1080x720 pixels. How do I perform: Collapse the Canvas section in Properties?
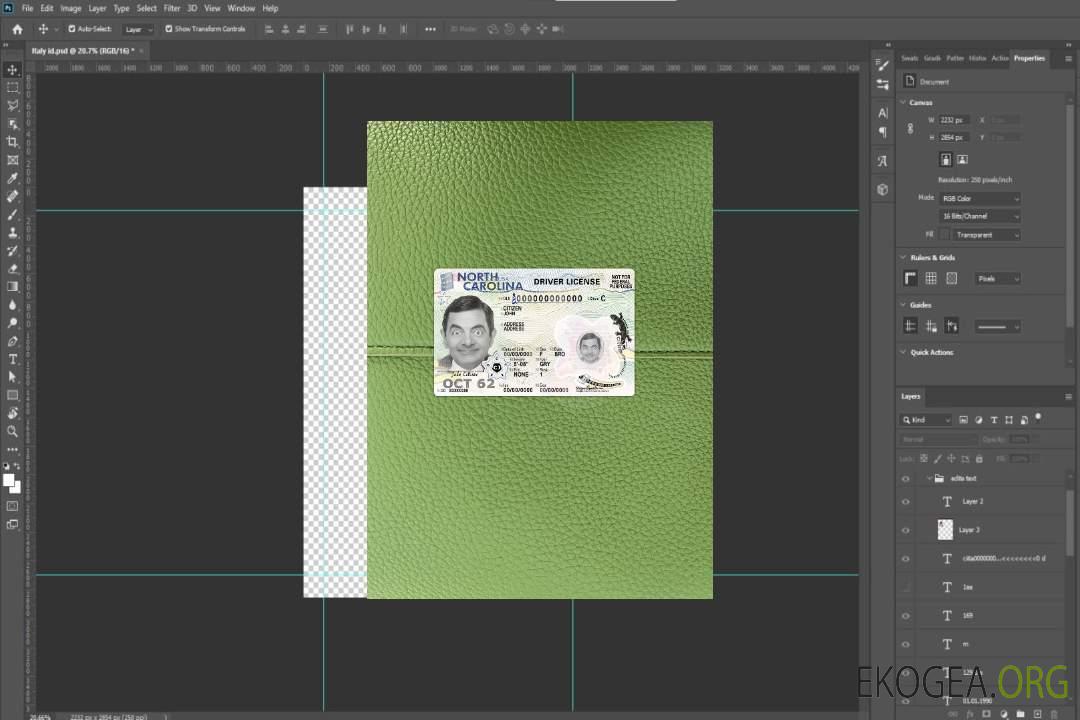[903, 103]
